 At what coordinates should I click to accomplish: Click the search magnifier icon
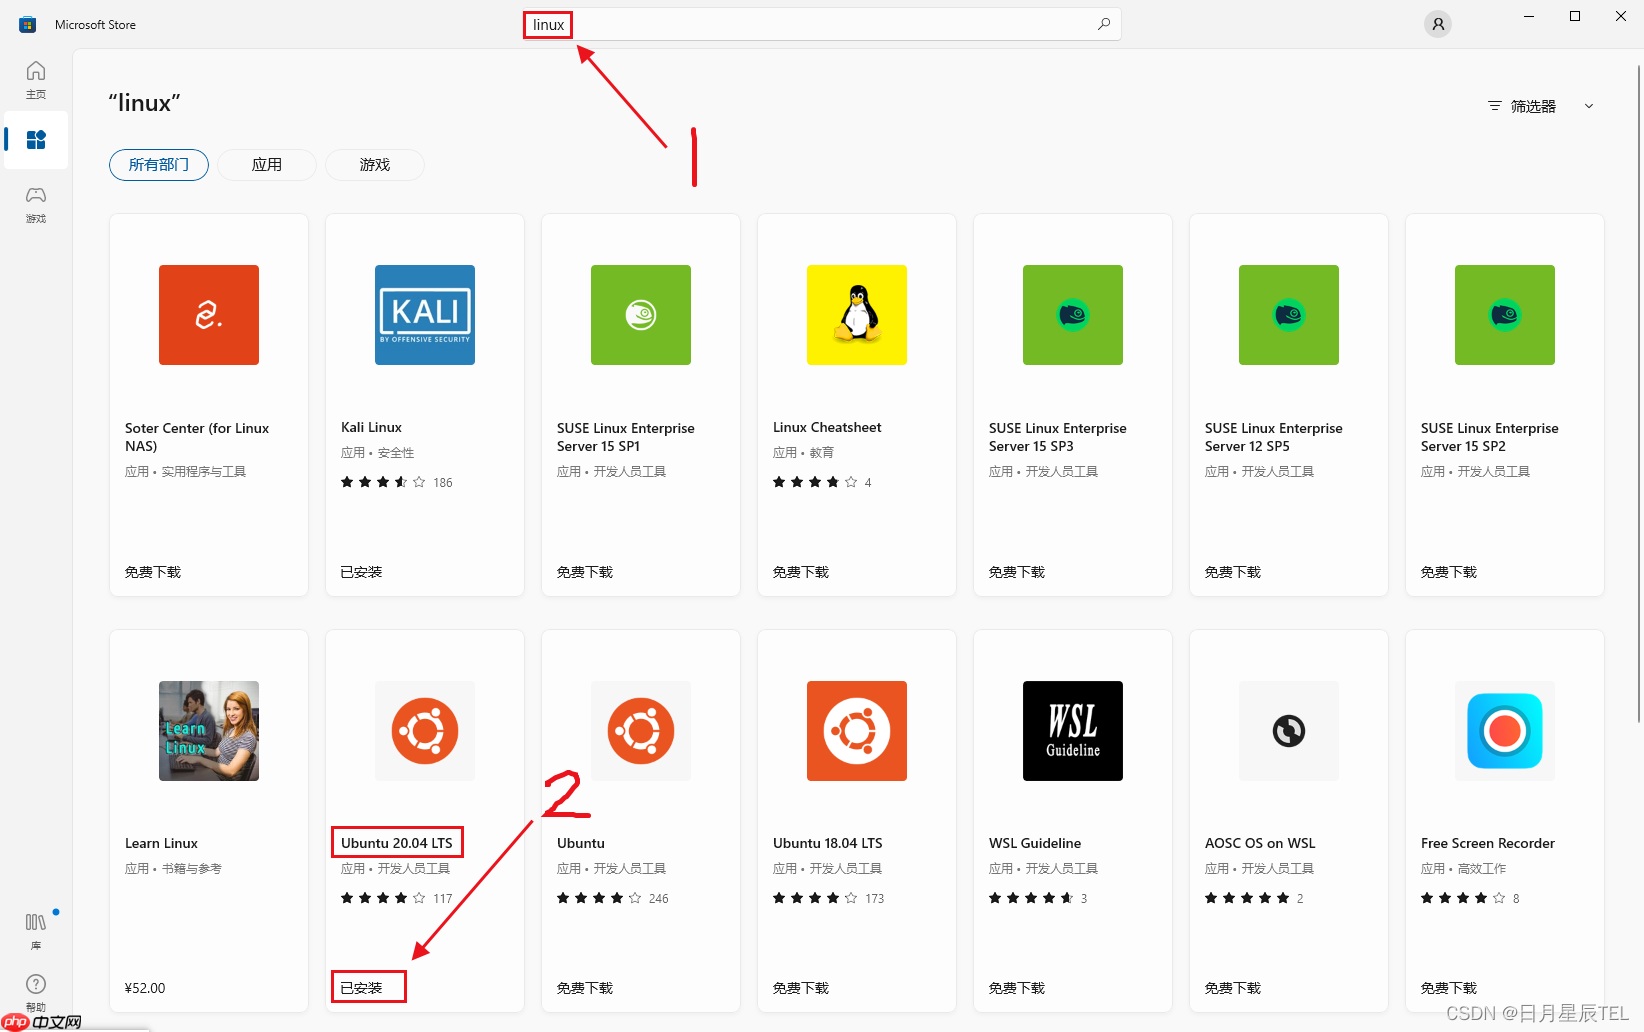1103,23
